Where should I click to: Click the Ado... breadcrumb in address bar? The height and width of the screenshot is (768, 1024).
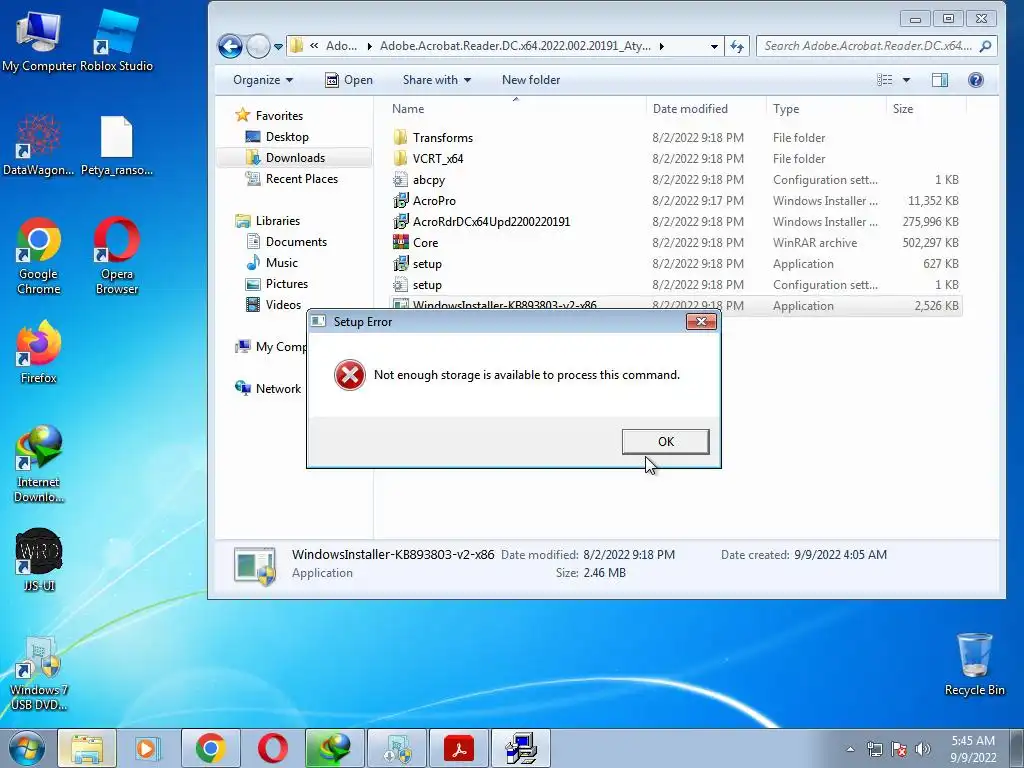(x=341, y=46)
